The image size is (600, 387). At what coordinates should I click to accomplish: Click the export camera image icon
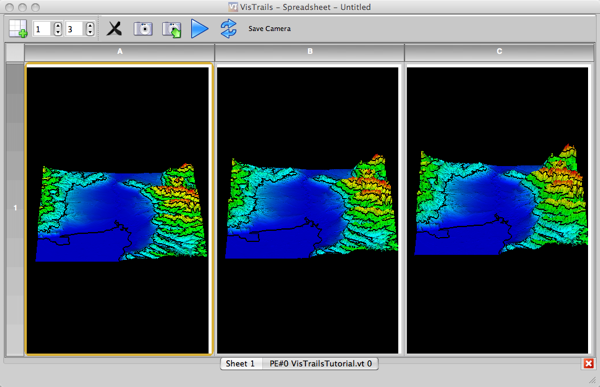pos(171,29)
